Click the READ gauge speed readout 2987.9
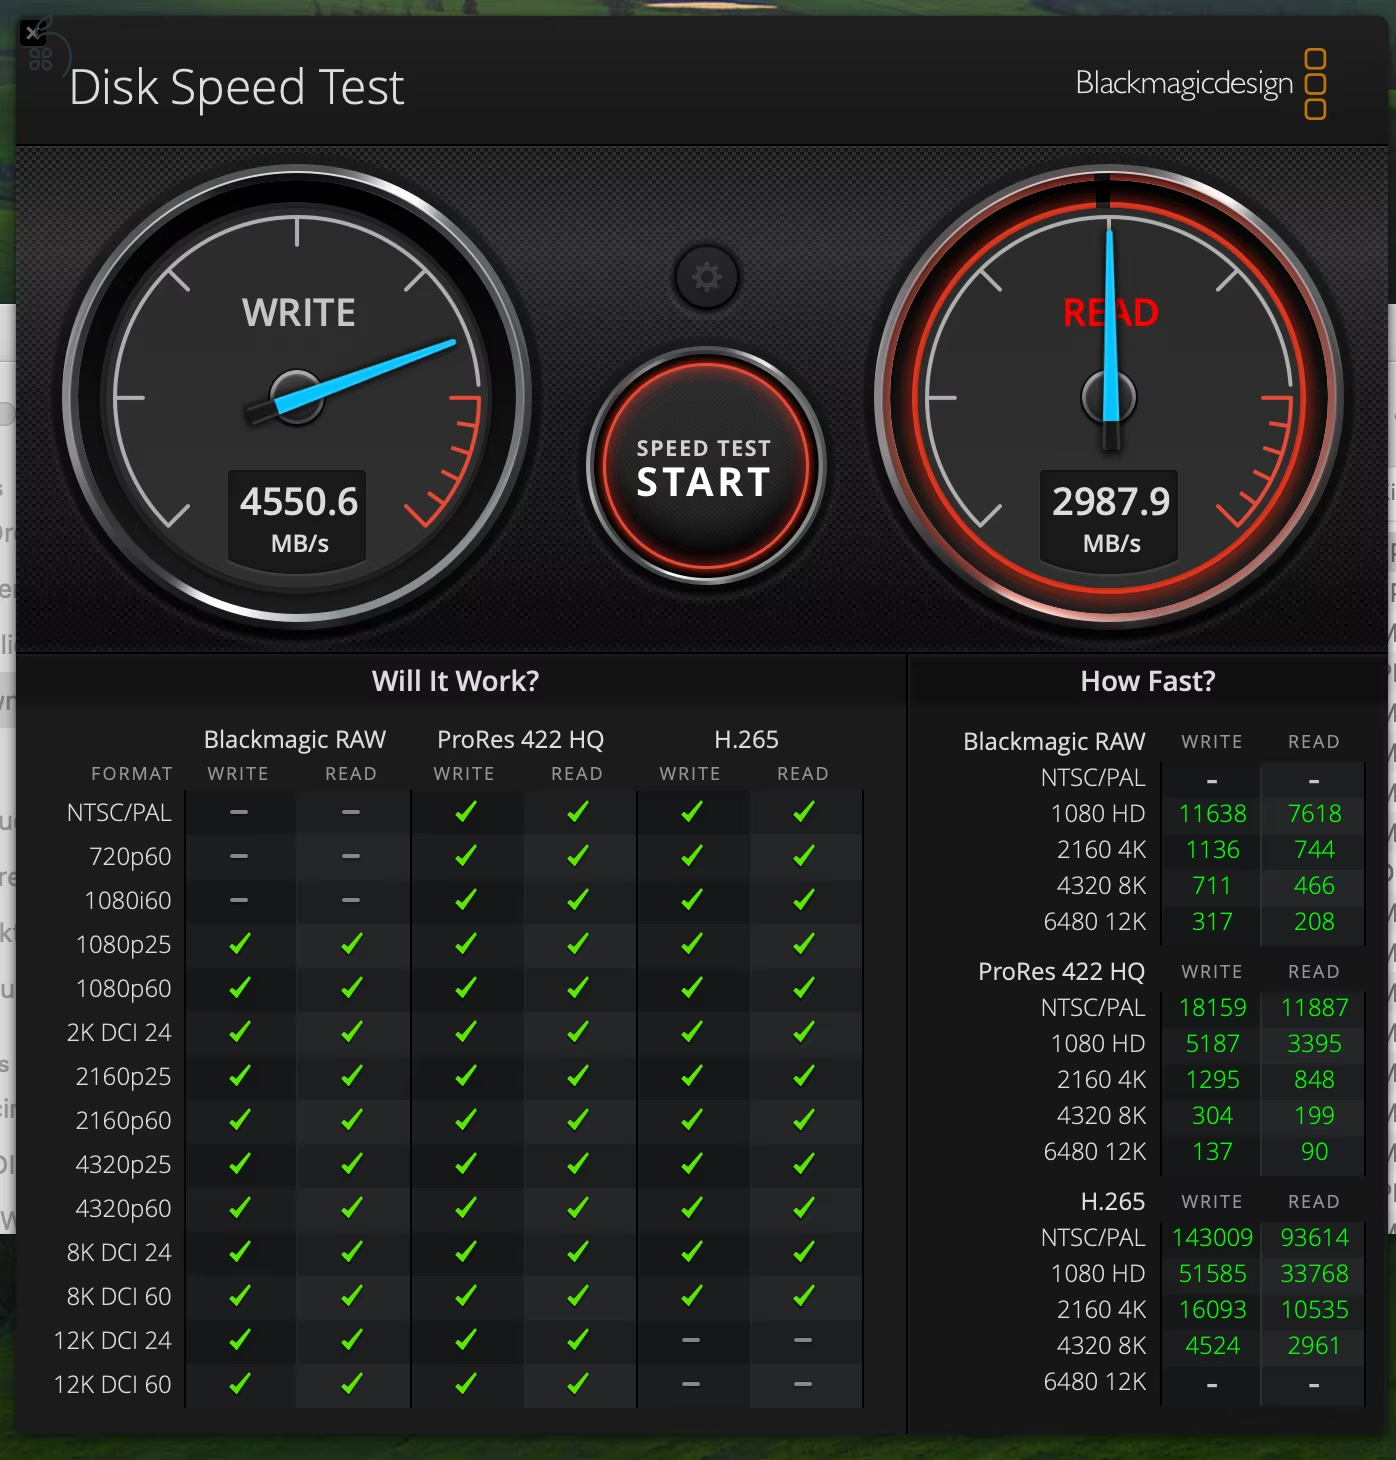The width and height of the screenshot is (1396, 1460). pos(1110,502)
